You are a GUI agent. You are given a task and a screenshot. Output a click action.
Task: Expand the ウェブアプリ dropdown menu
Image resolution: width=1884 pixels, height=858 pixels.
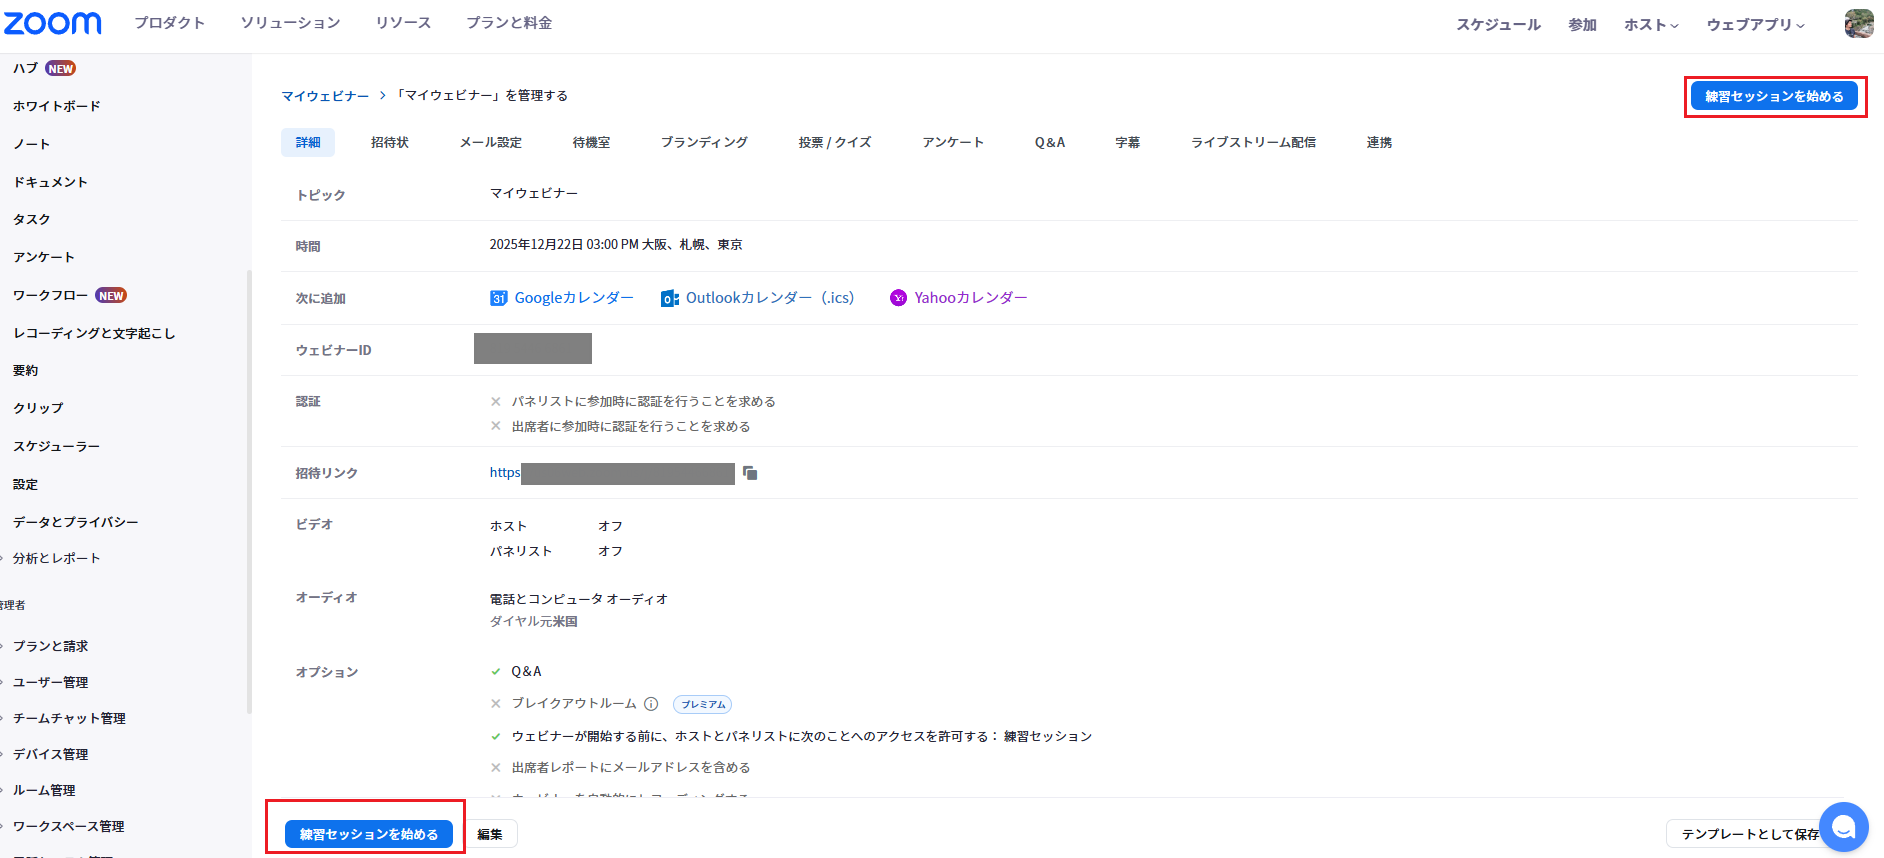(1755, 24)
